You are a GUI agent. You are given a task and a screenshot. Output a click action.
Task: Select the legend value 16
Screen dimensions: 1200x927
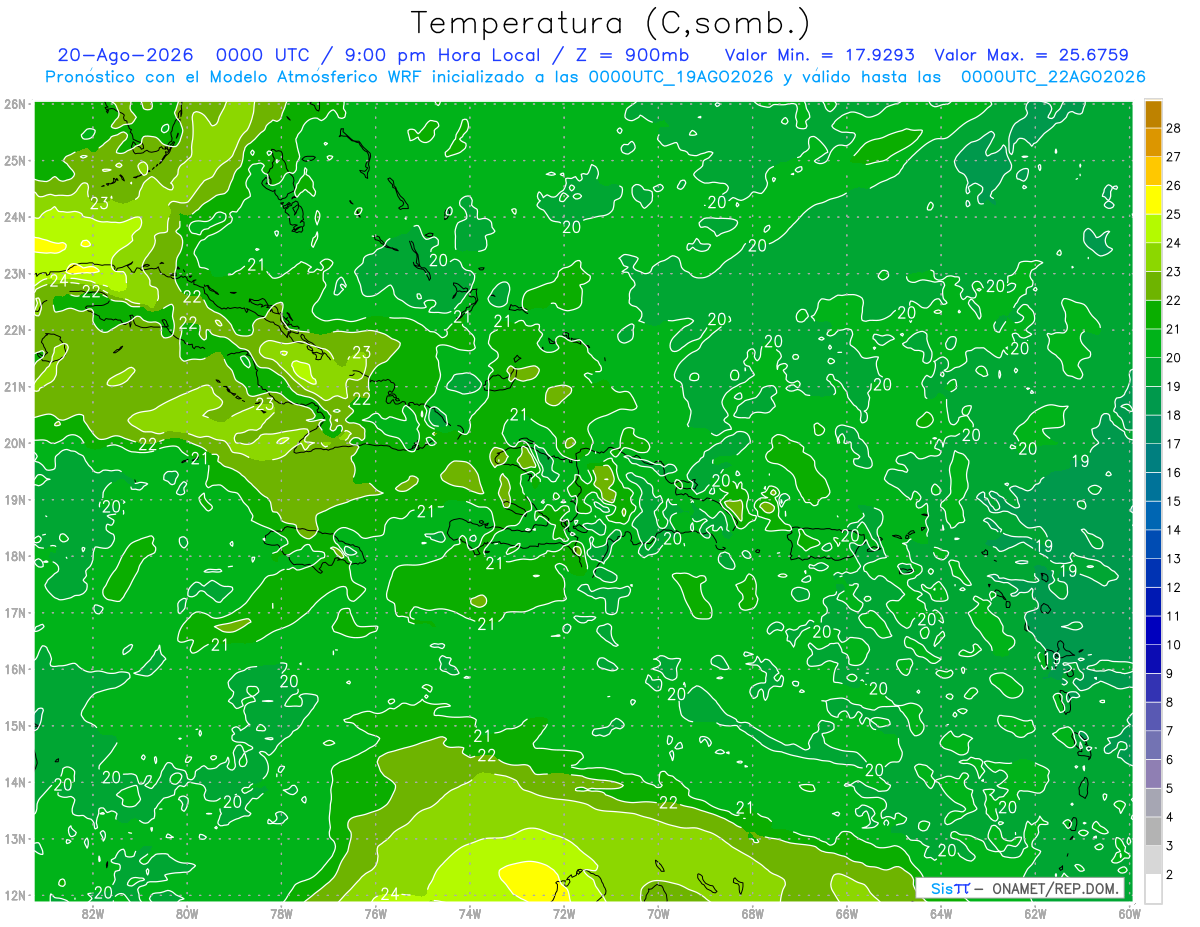click(1174, 472)
